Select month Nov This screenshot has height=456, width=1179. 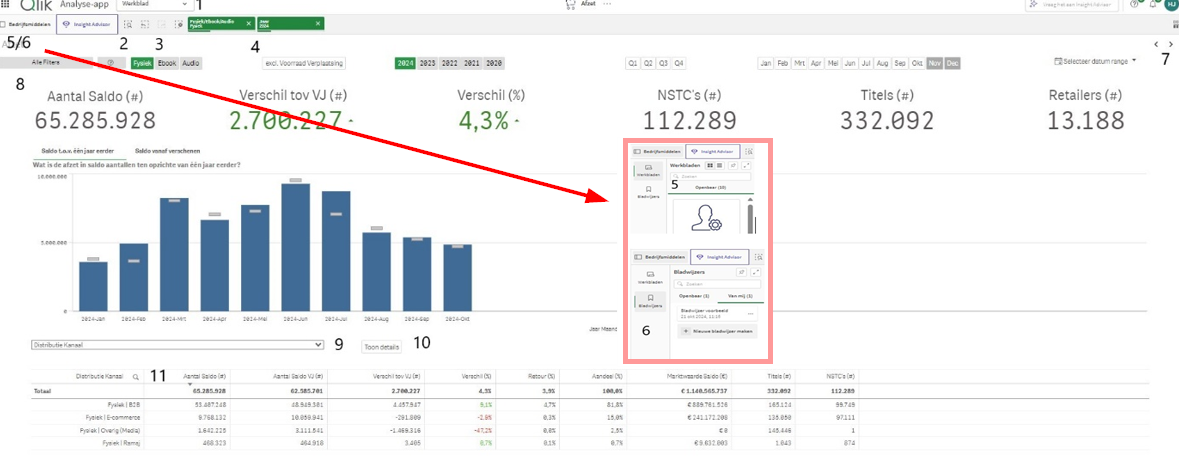click(935, 63)
